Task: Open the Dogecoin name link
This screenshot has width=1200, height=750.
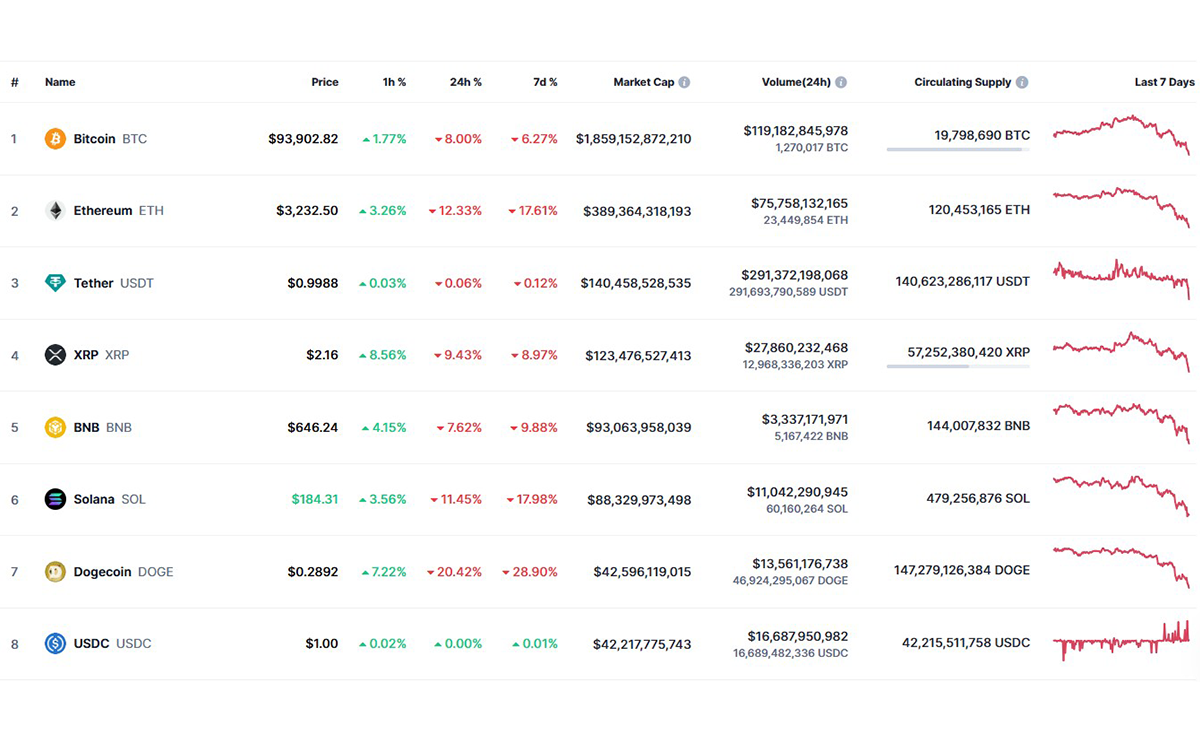Action: click(x=102, y=572)
